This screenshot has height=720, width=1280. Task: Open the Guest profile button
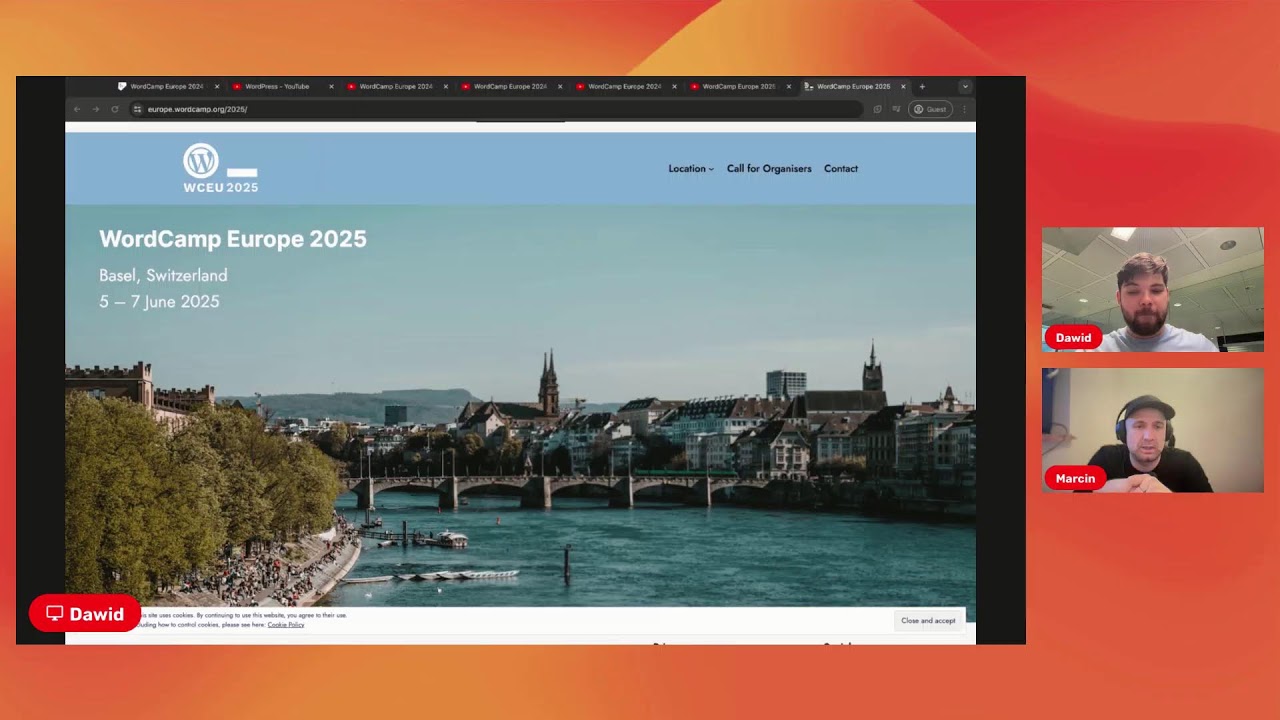(x=930, y=109)
